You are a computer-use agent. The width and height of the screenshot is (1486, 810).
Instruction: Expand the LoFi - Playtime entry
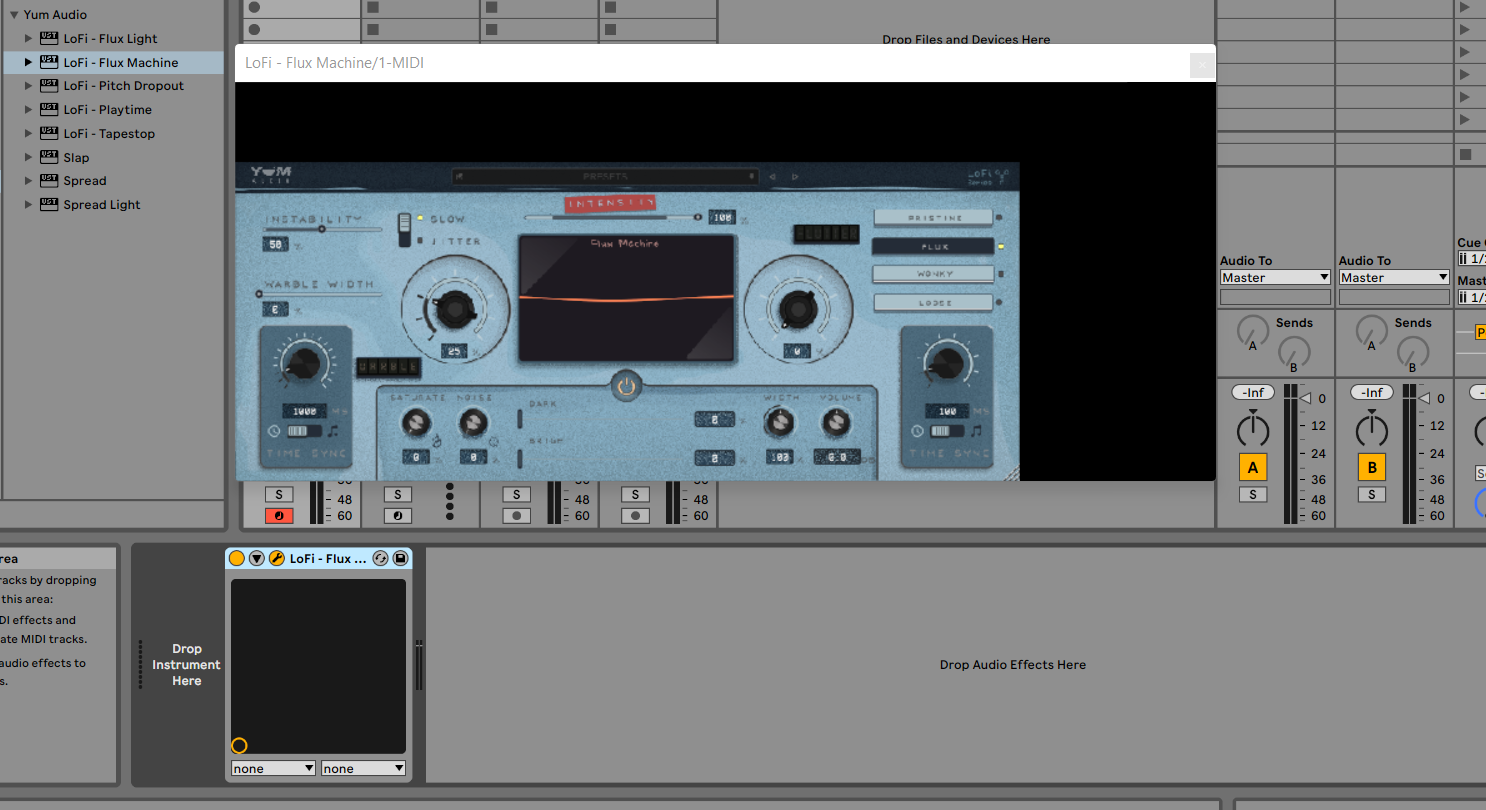tap(29, 110)
